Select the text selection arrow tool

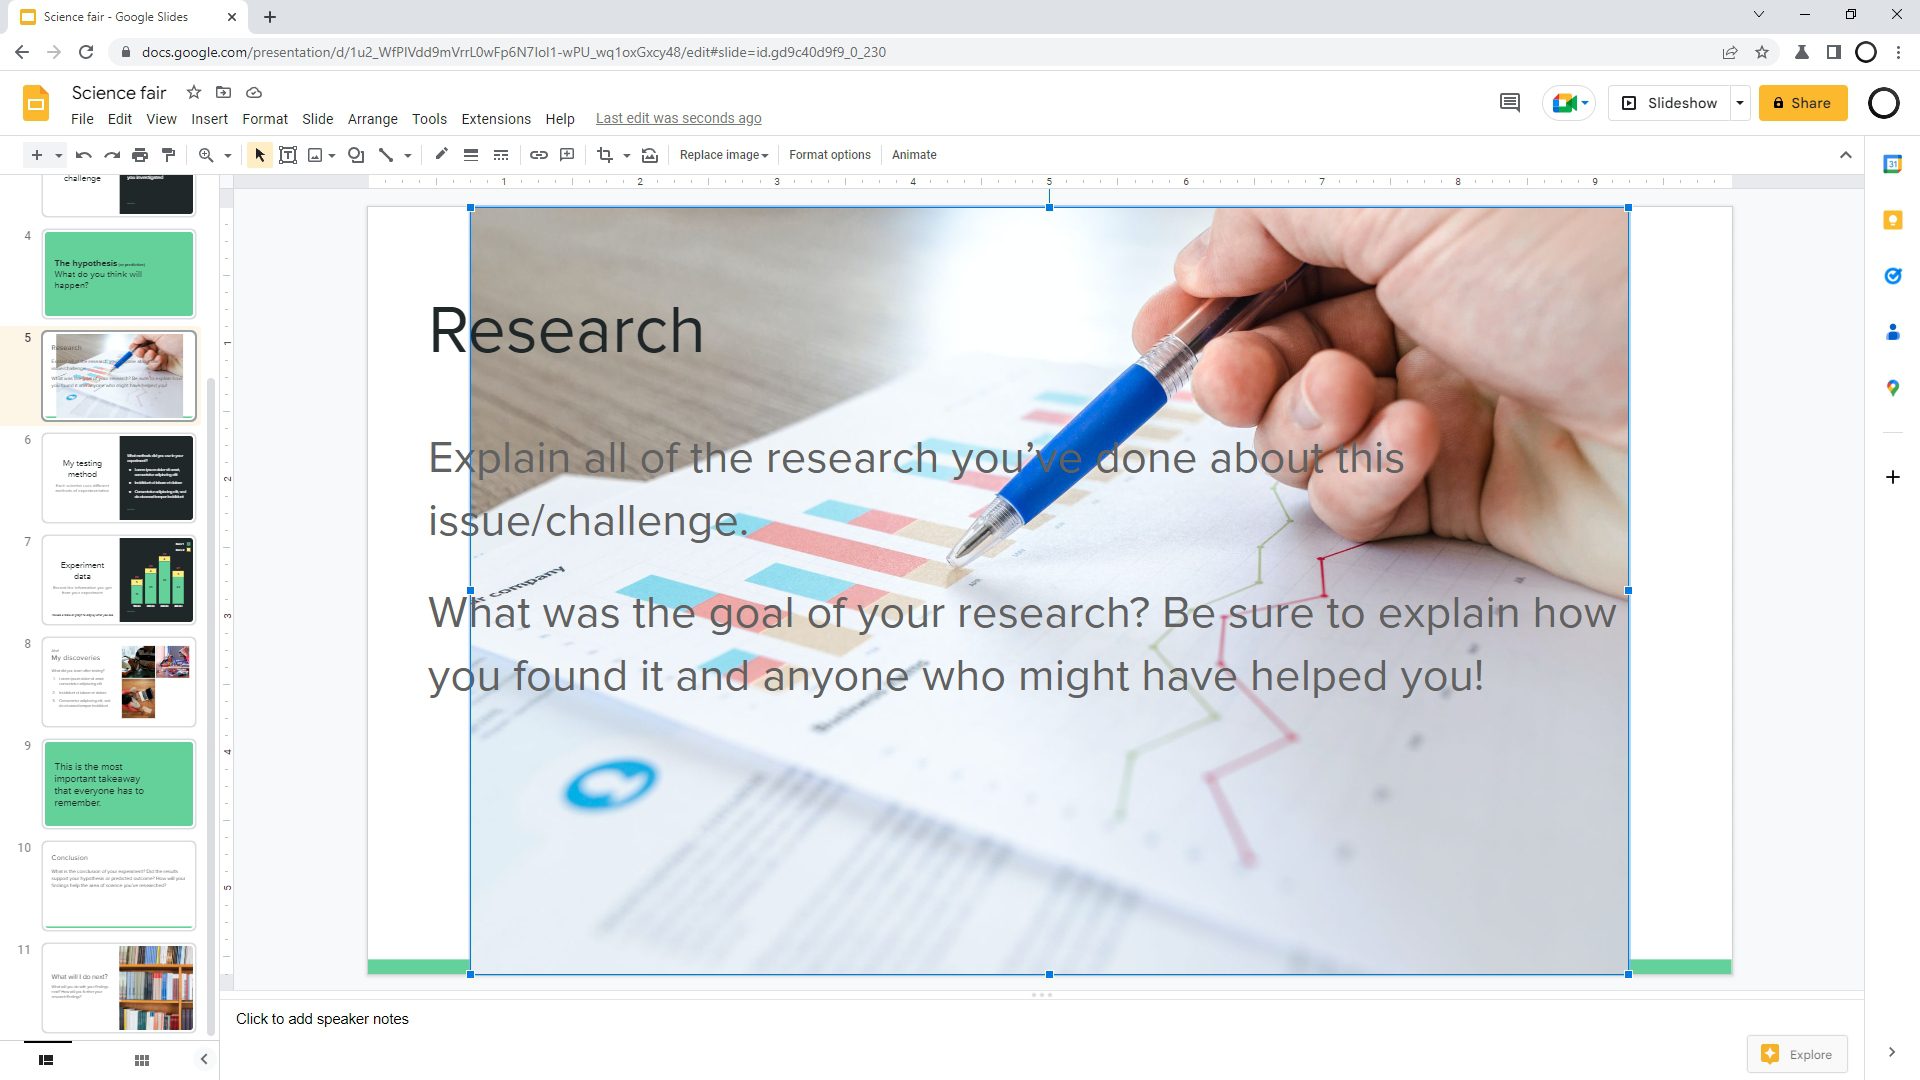(x=260, y=156)
